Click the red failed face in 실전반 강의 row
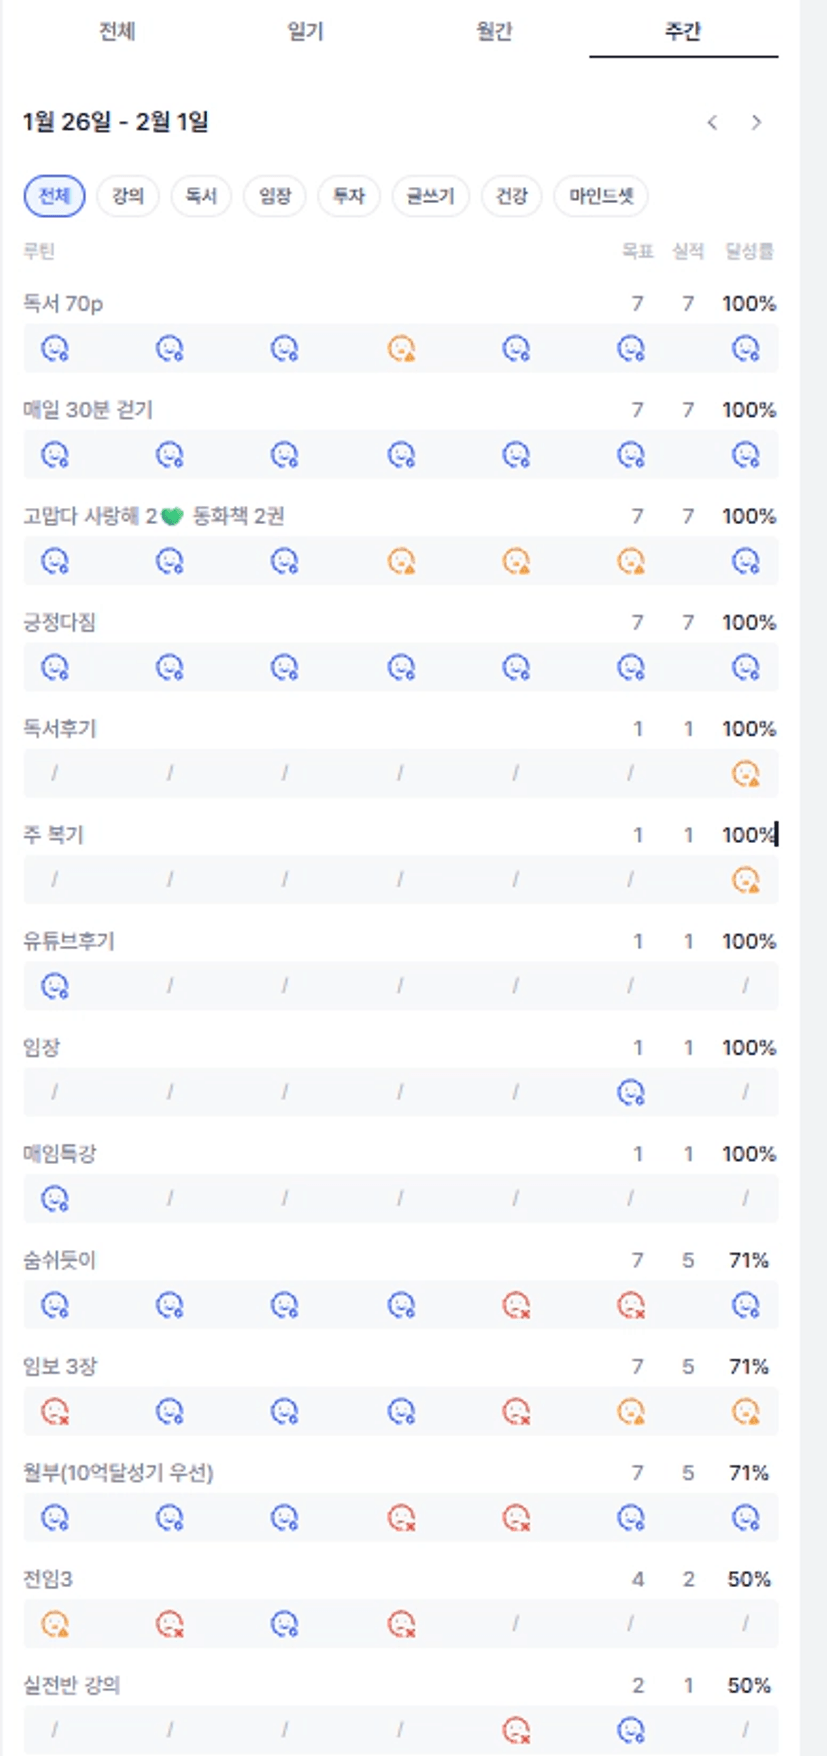The image size is (827, 1756). pyautogui.click(x=516, y=1730)
